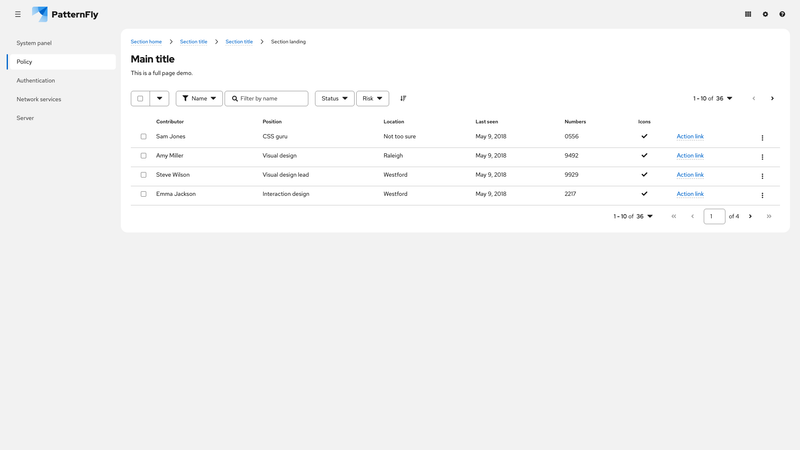
Task: Click Action link in Amy Miller row
Action: click(x=690, y=156)
